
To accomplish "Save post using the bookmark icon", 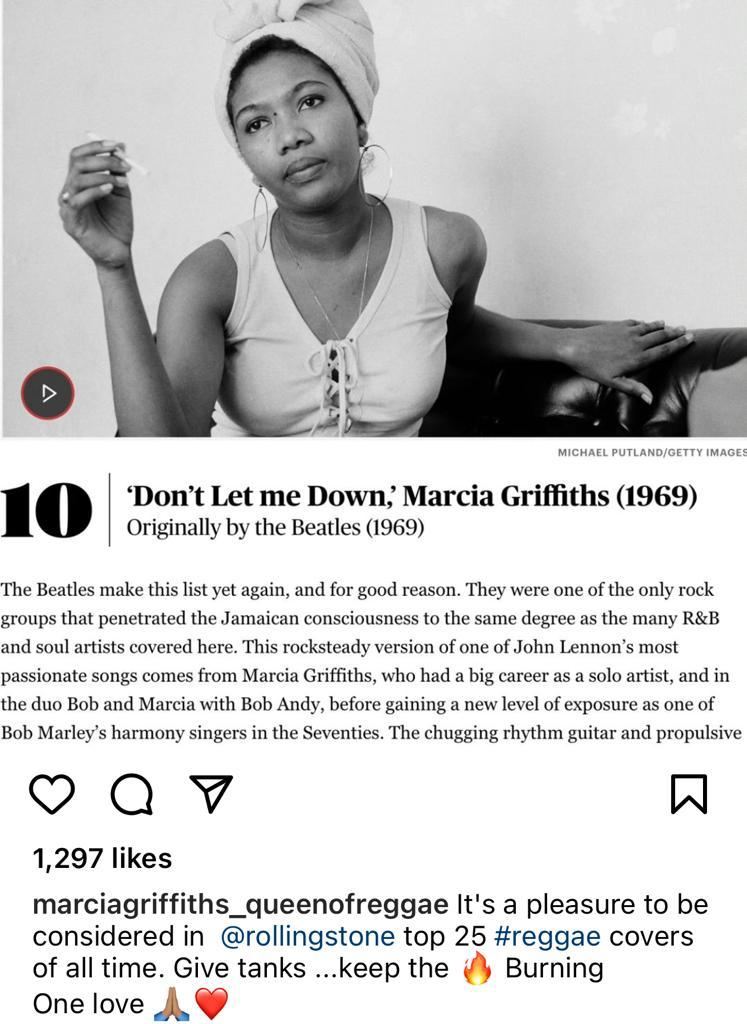I will [x=689, y=794].
